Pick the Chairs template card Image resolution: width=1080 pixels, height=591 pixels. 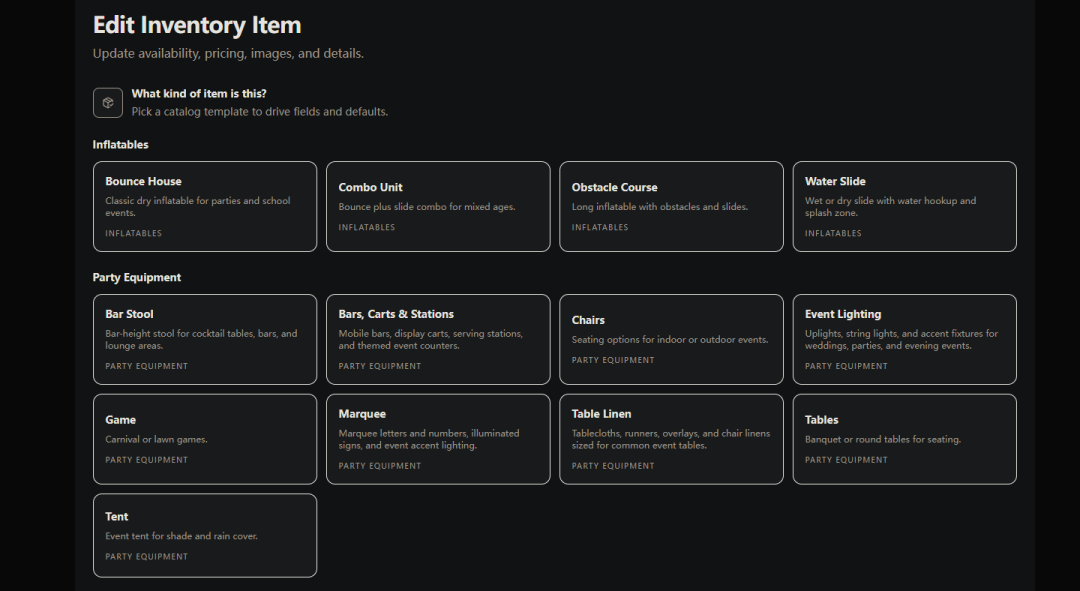click(x=672, y=340)
